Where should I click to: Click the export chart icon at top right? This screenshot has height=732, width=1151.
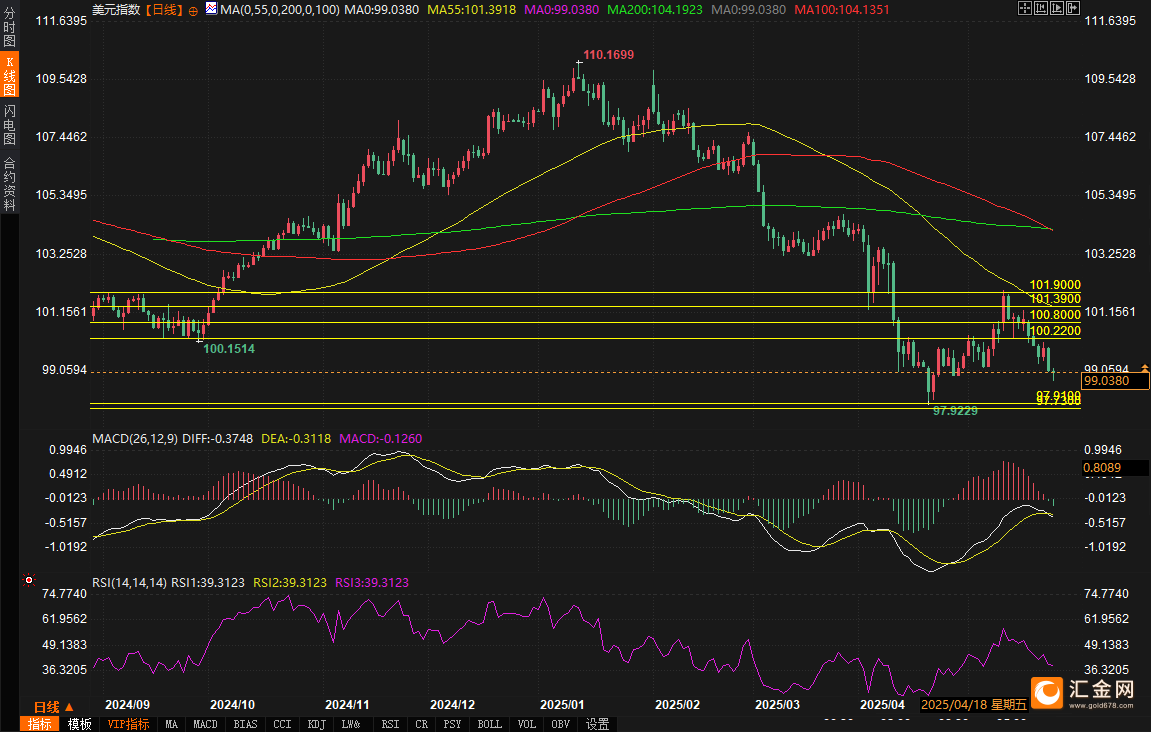pos(1073,9)
